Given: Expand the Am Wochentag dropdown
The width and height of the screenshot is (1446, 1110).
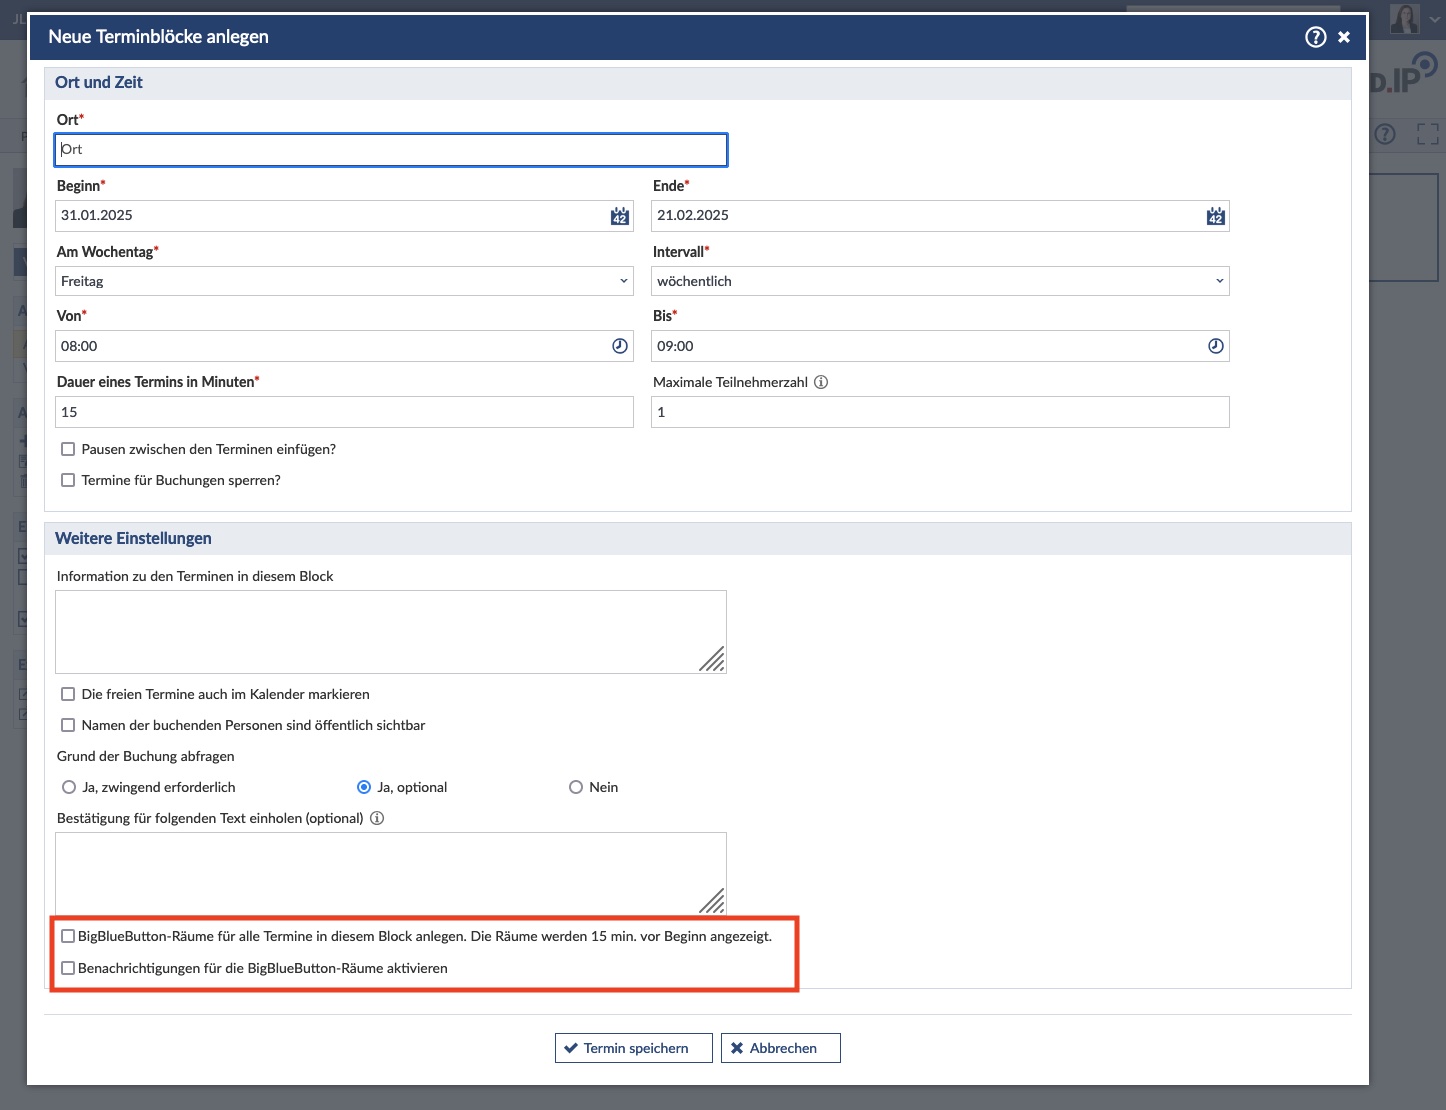Looking at the screenshot, I should click(344, 281).
